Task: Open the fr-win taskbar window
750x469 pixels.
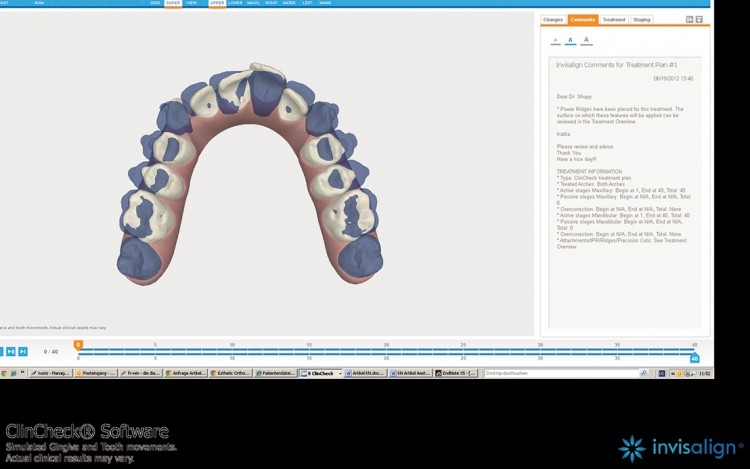Action: (140, 373)
